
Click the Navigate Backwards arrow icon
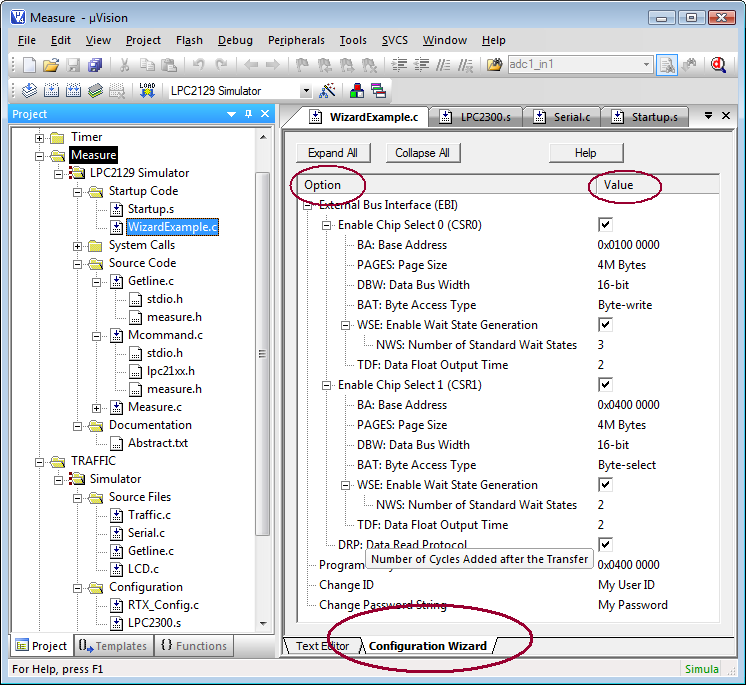click(251, 65)
